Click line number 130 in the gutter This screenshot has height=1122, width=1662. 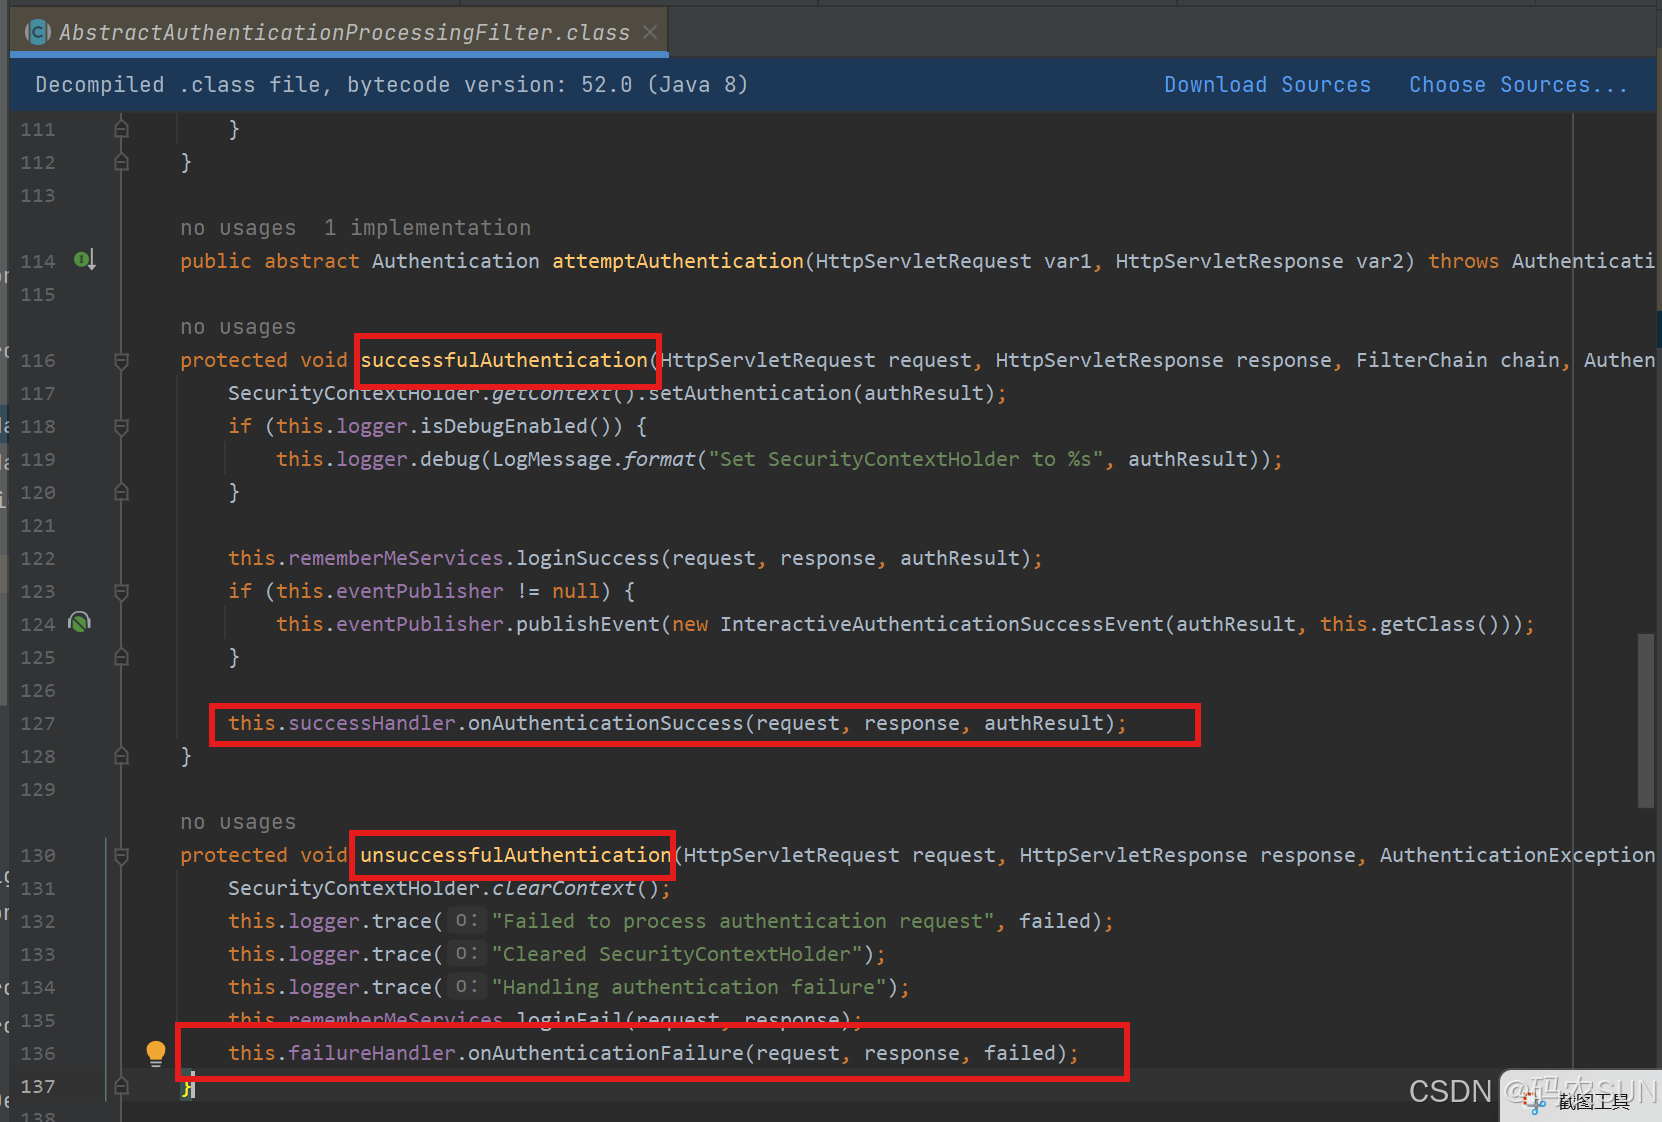(38, 855)
